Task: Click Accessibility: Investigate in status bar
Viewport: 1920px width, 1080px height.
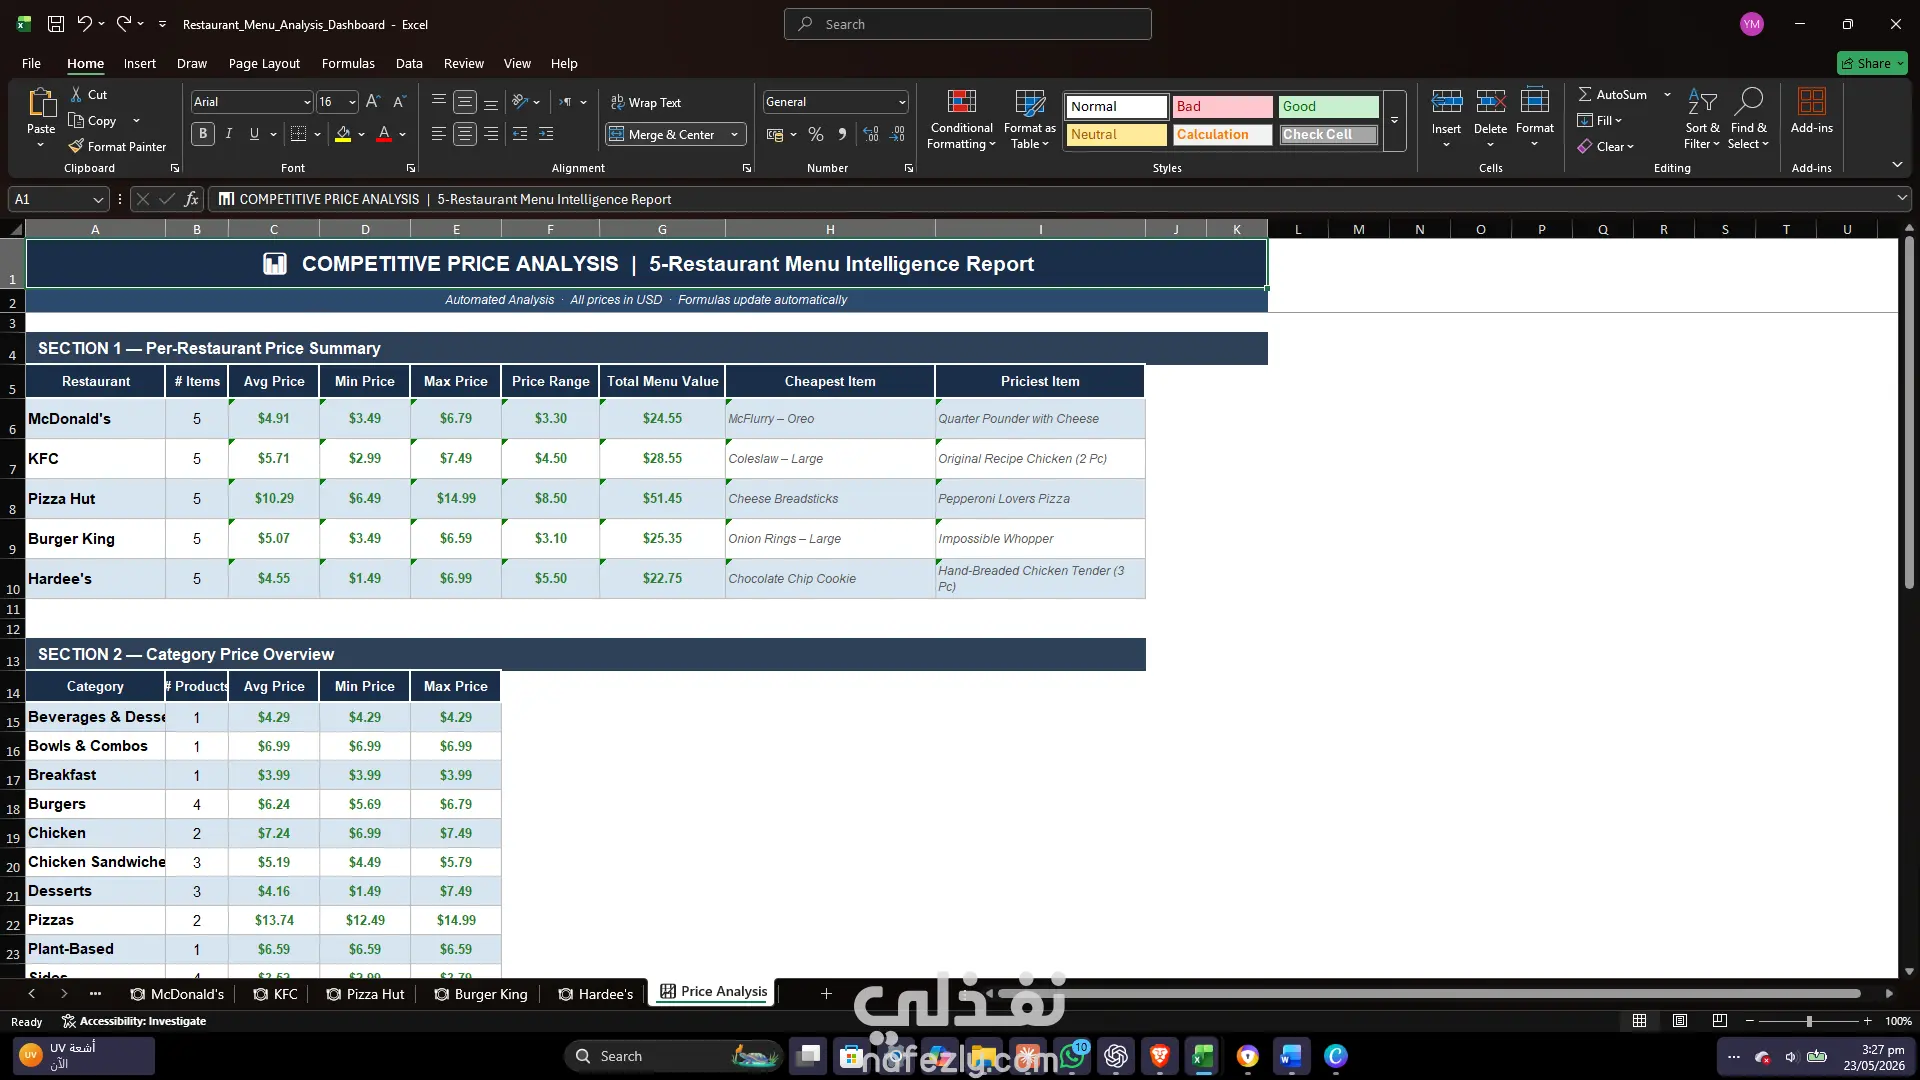Action: pyautogui.click(x=134, y=1021)
